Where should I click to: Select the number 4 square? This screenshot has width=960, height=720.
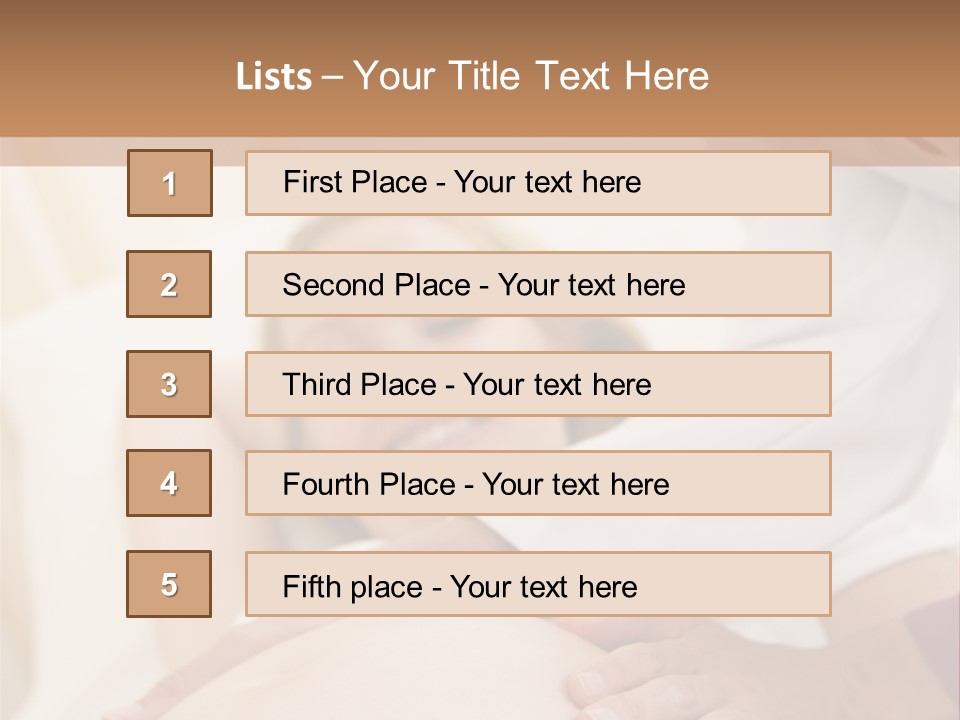click(169, 483)
